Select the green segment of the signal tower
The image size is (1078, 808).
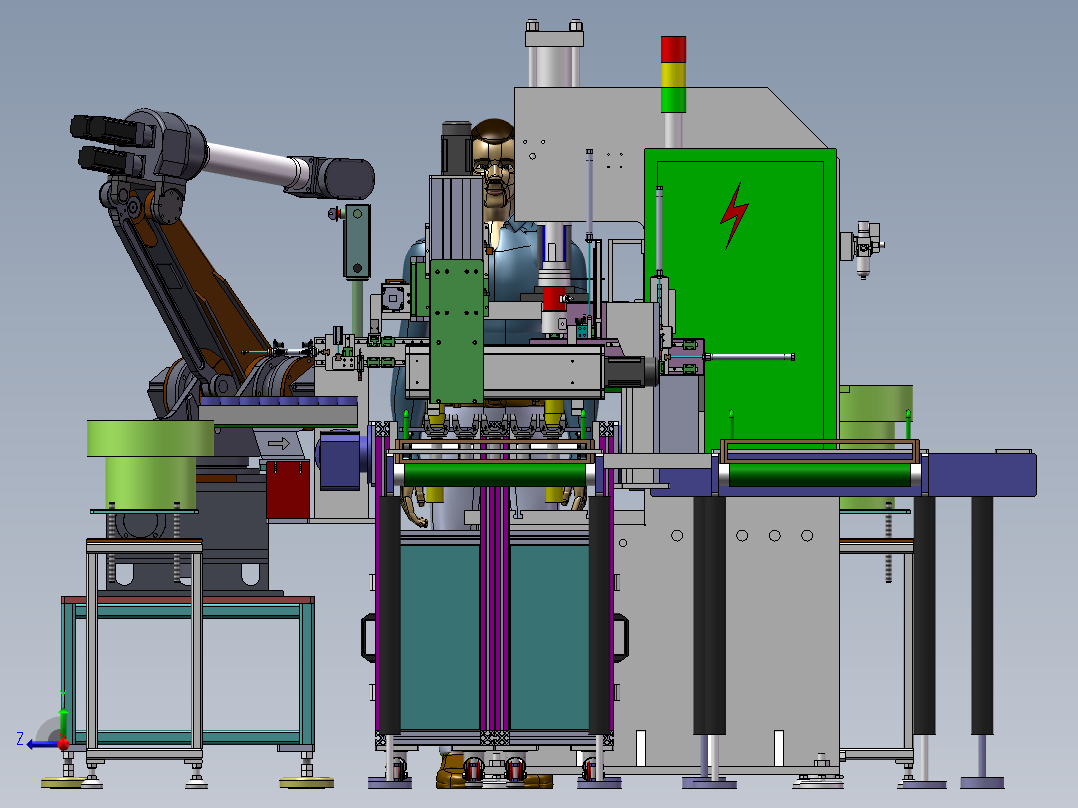(x=673, y=99)
